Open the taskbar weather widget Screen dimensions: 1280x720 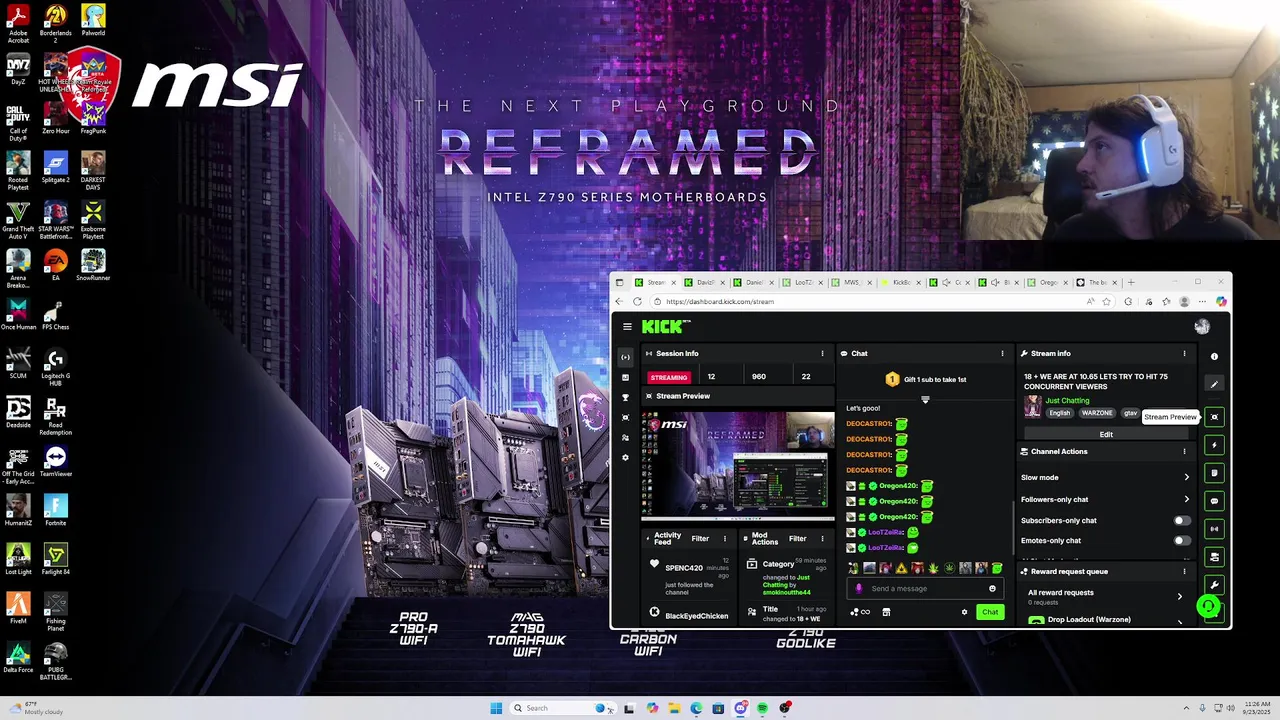coord(37,708)
